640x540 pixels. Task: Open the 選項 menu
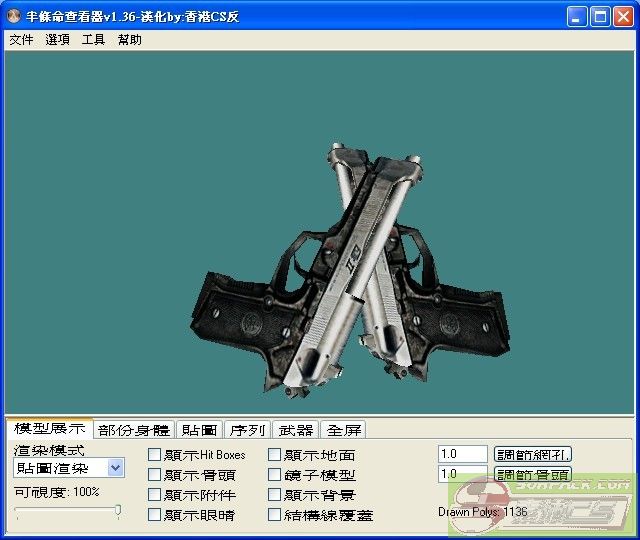coord(57,40)
